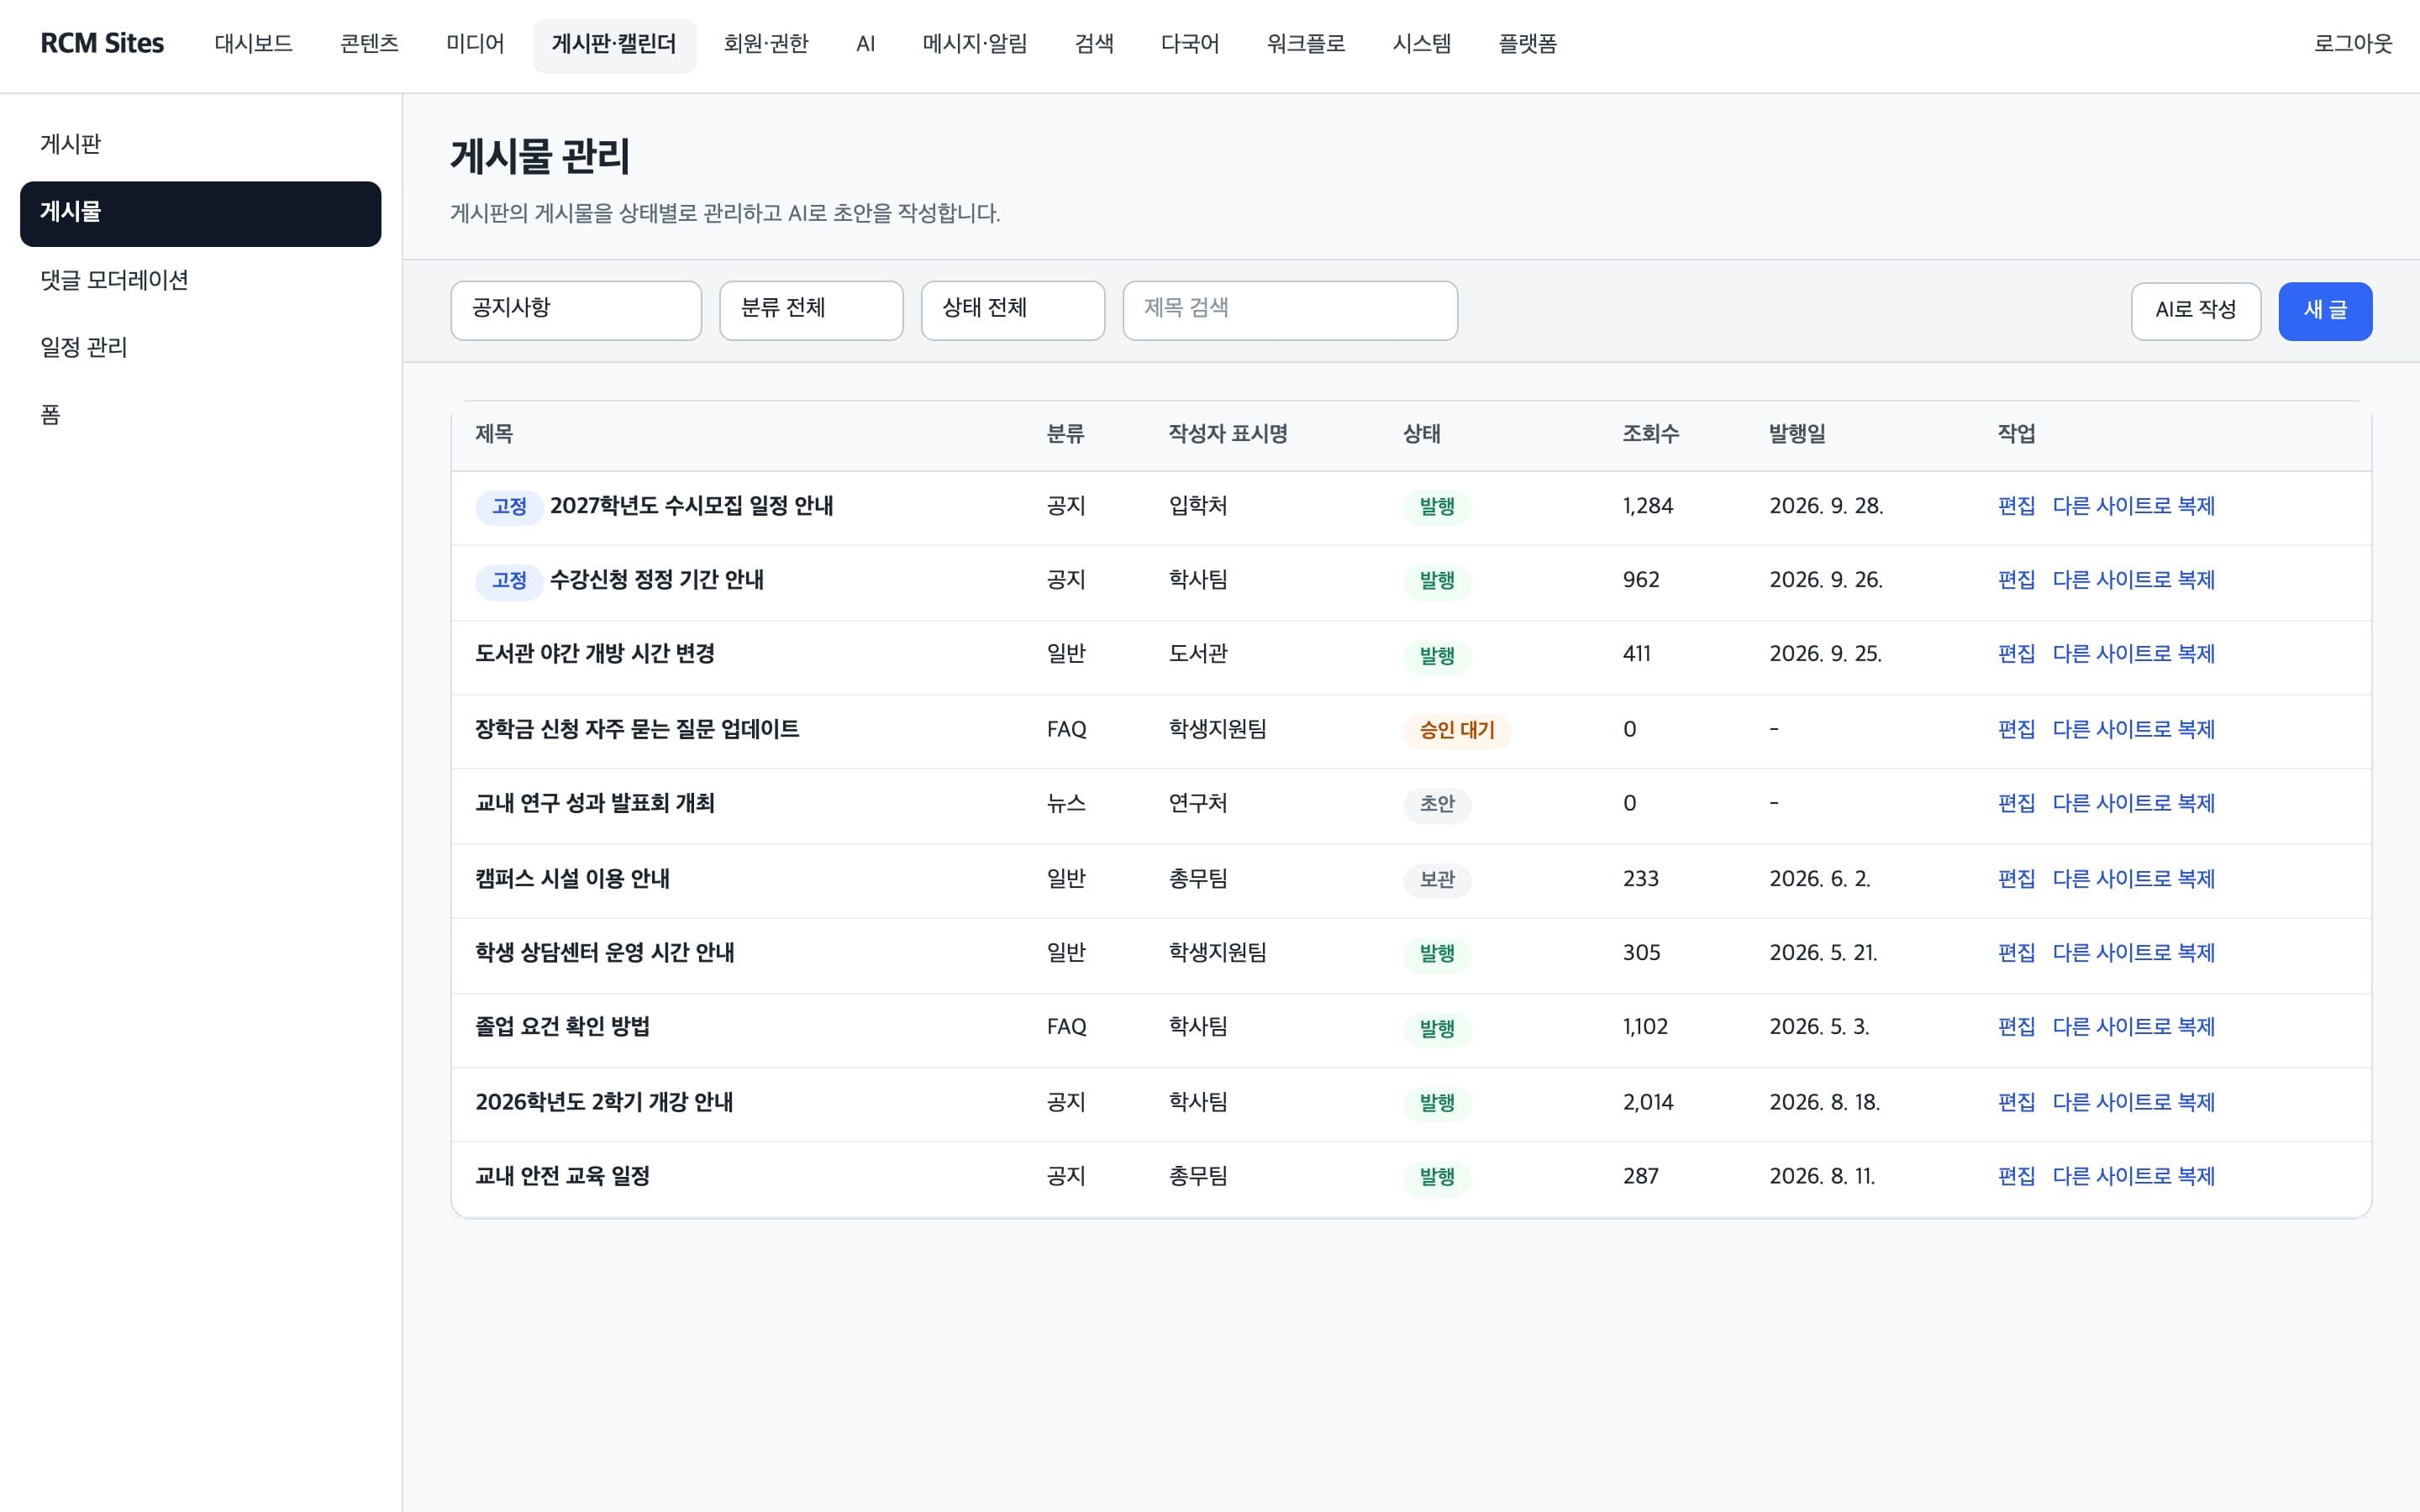Focus the 제목 검색 input field
The width and height of the screenshot is (2420, 1512).
[1290, 310]
